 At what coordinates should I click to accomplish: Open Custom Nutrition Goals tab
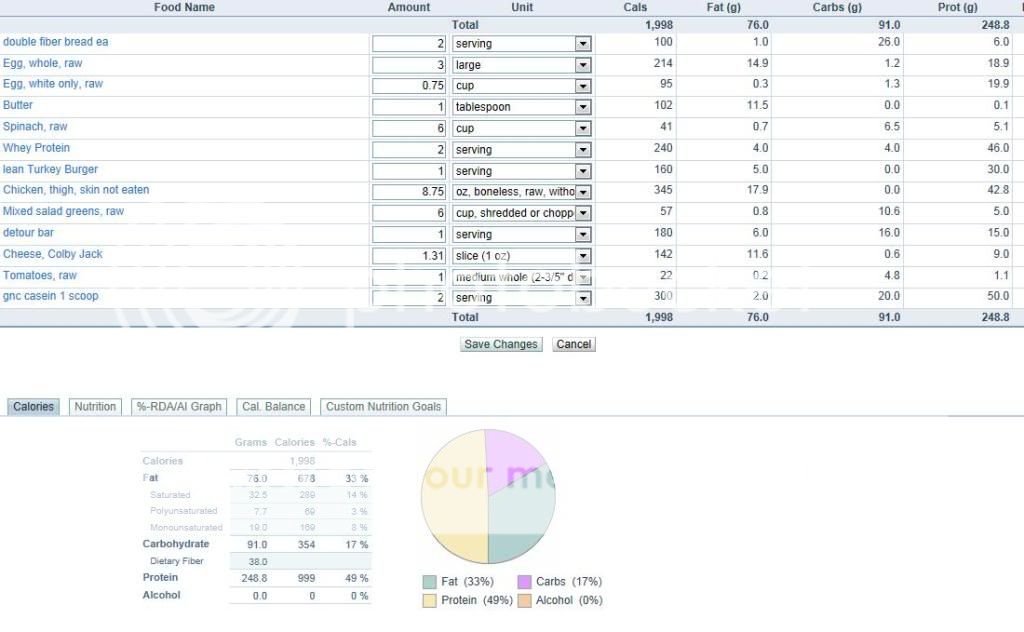[383, 407]
